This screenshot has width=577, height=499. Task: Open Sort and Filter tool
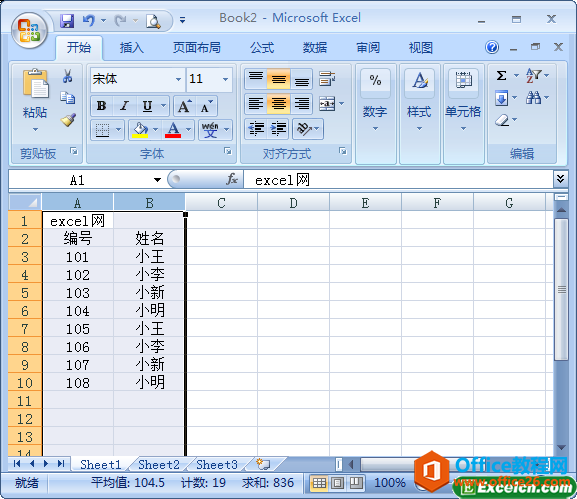[533, 75]
